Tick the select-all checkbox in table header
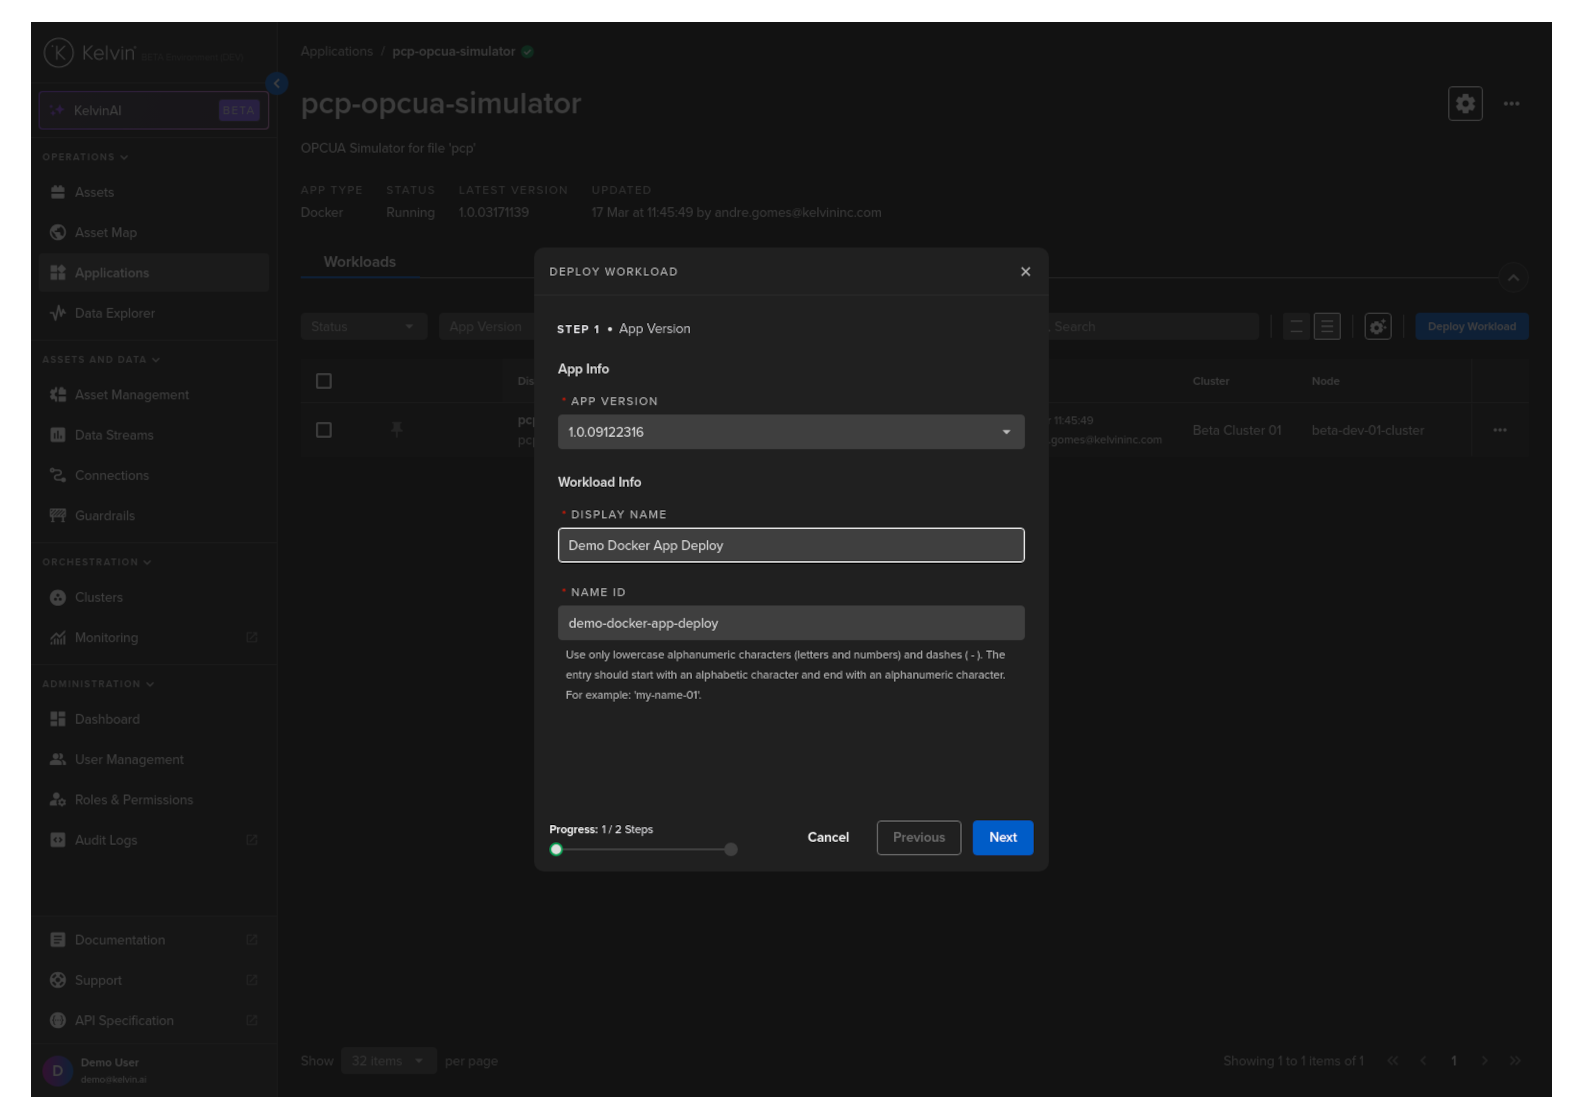This screenshot has width=1584, height=1120. pos(324,381)
